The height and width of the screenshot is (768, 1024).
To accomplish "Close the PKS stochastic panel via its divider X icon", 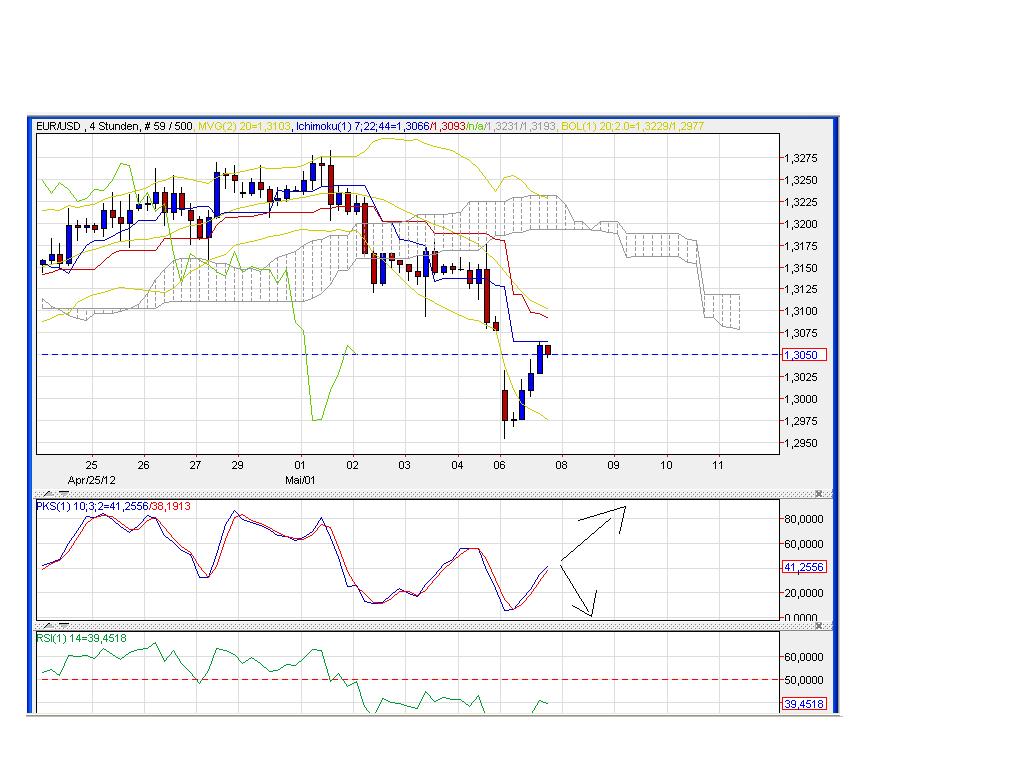I will pos(818,493).
